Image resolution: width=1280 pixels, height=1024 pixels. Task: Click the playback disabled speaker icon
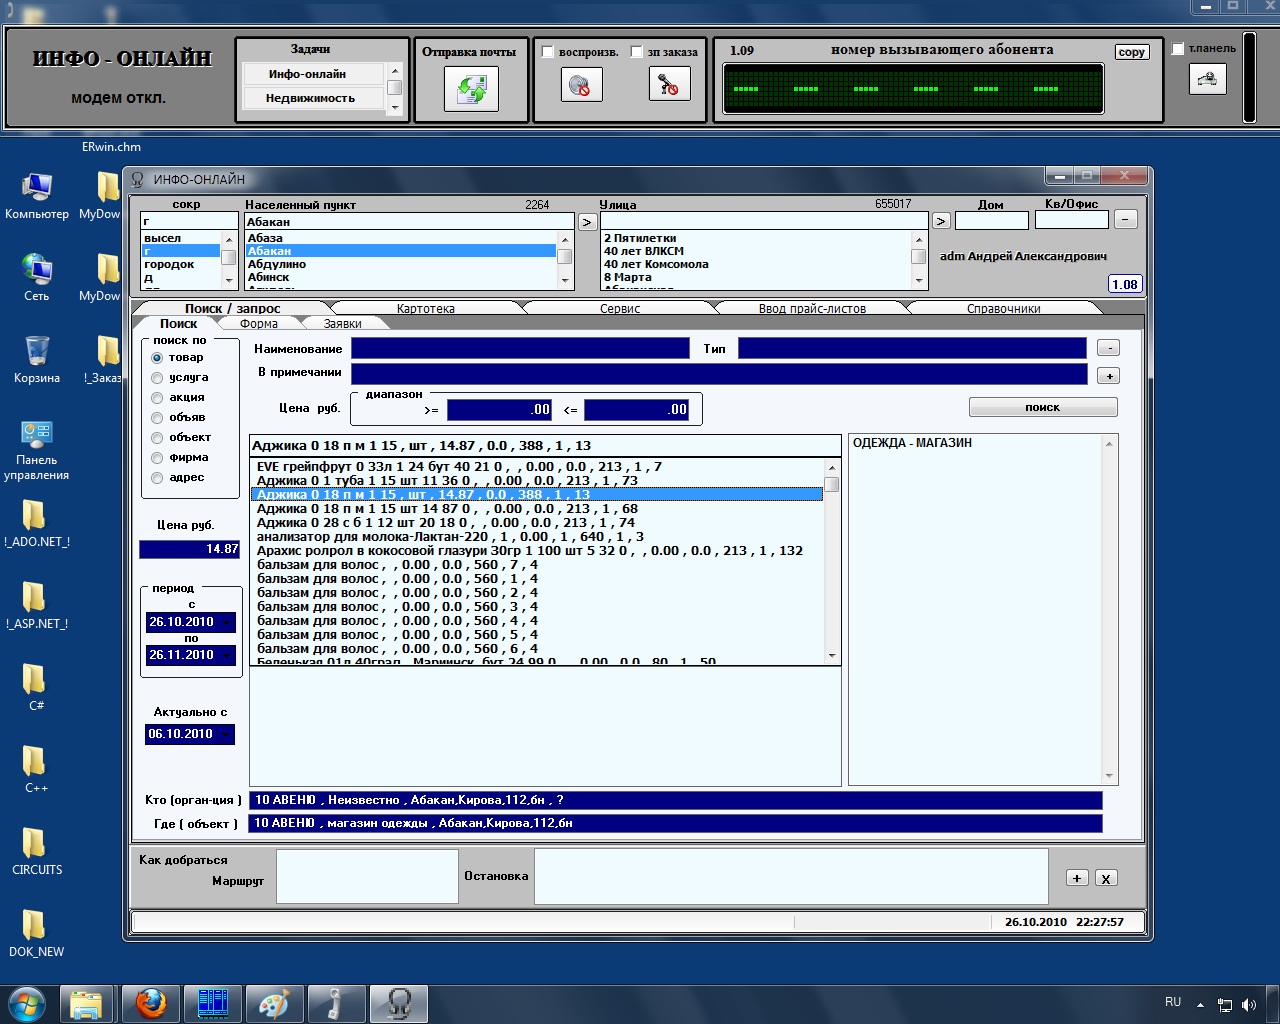point(580,85)
